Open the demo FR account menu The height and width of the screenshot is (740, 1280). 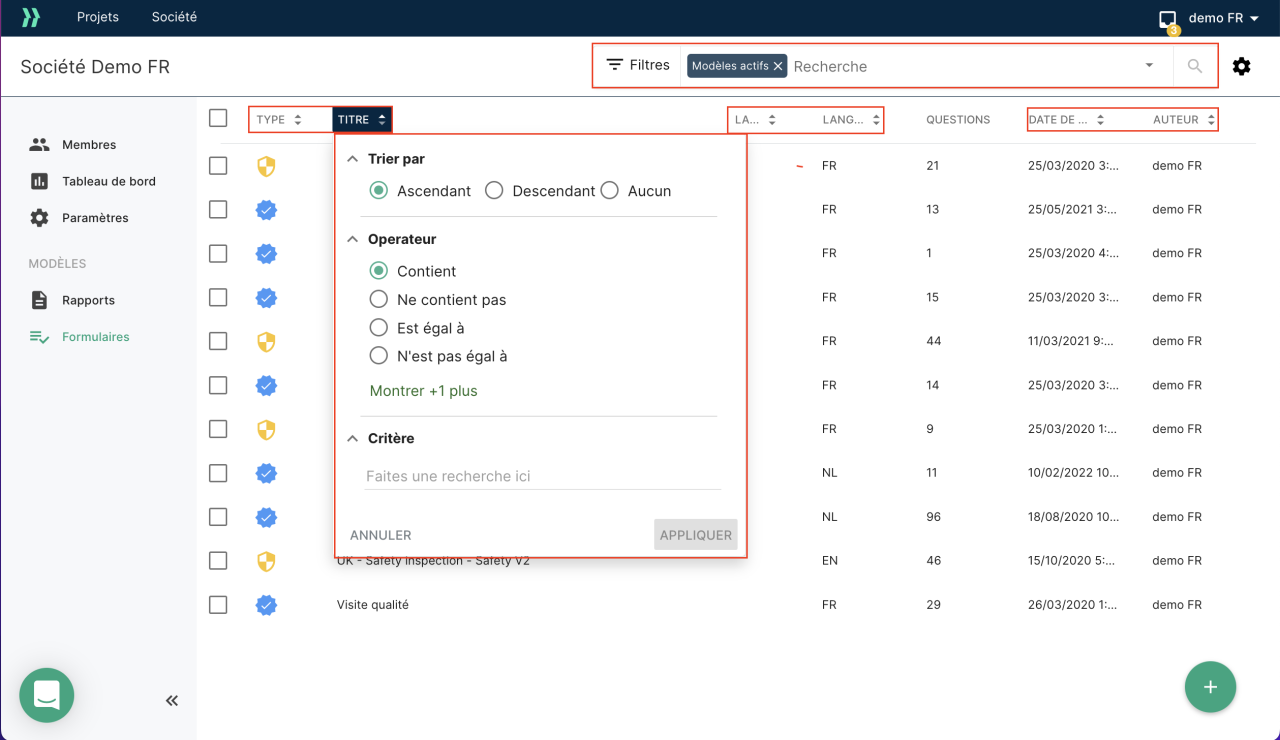1222,18
